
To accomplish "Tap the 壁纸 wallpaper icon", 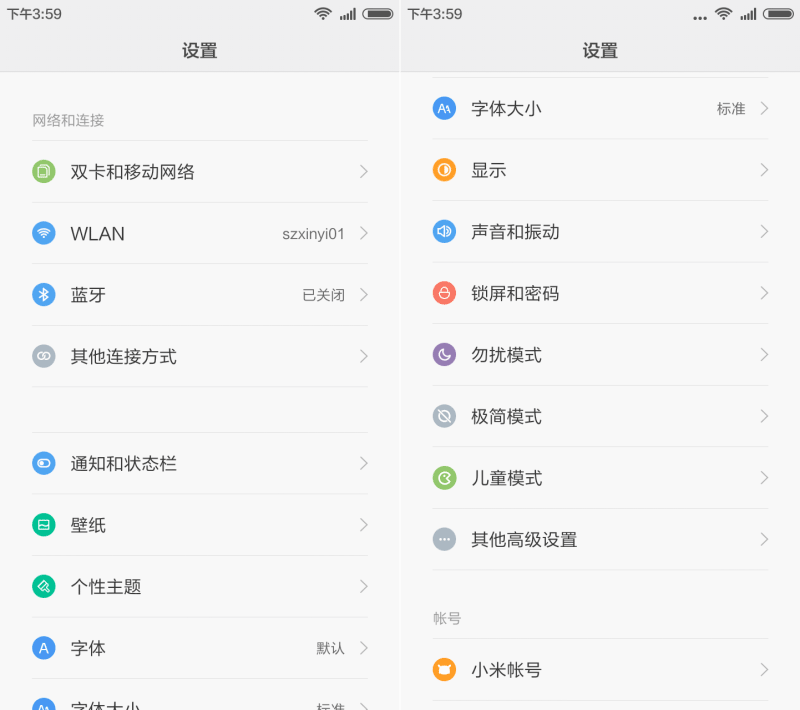I will coord(44,525).
